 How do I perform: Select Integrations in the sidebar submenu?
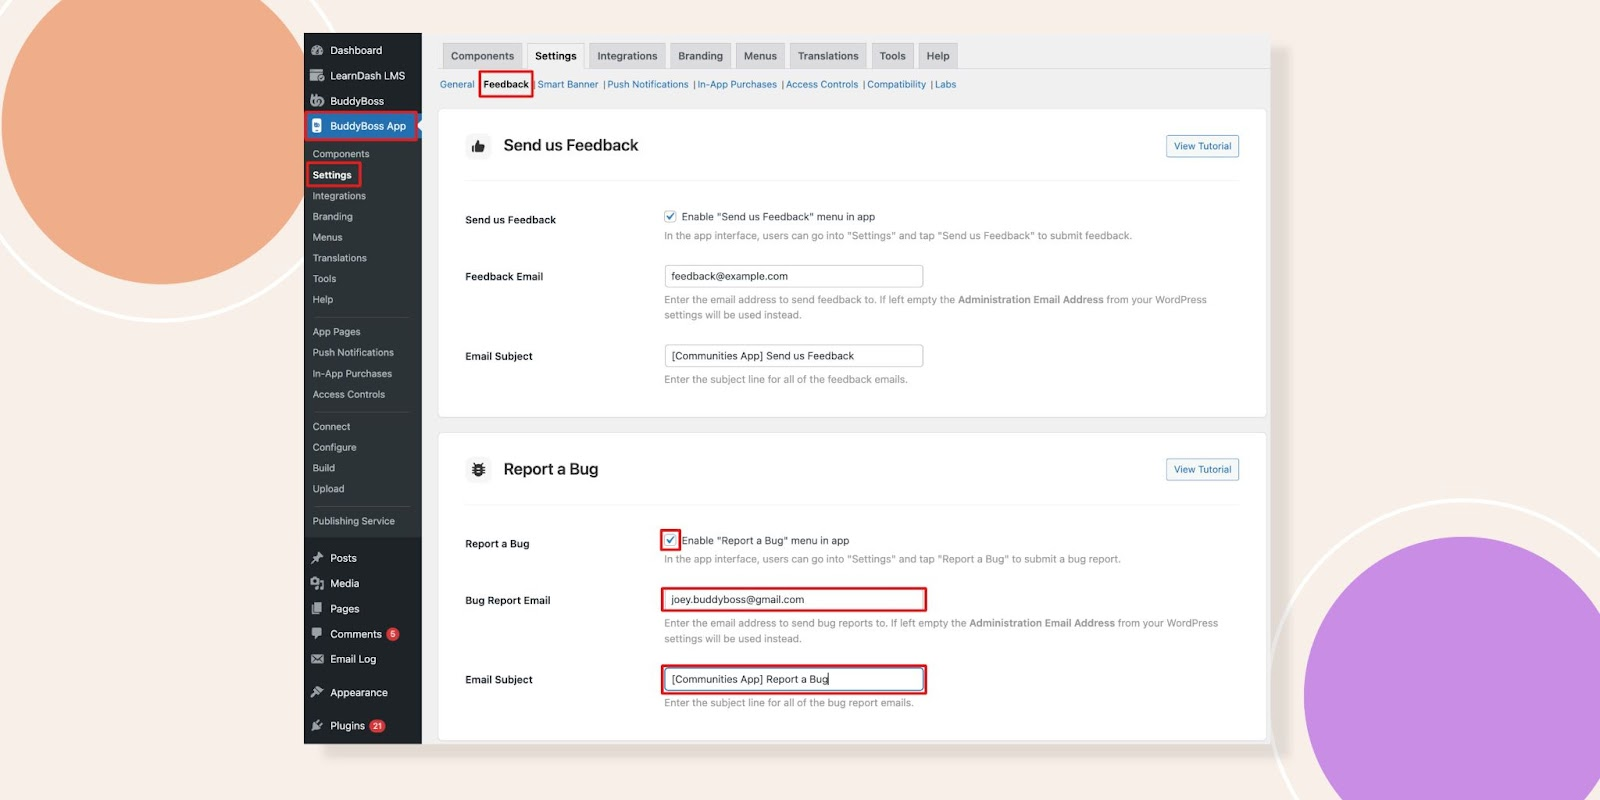tap(339, 196)
